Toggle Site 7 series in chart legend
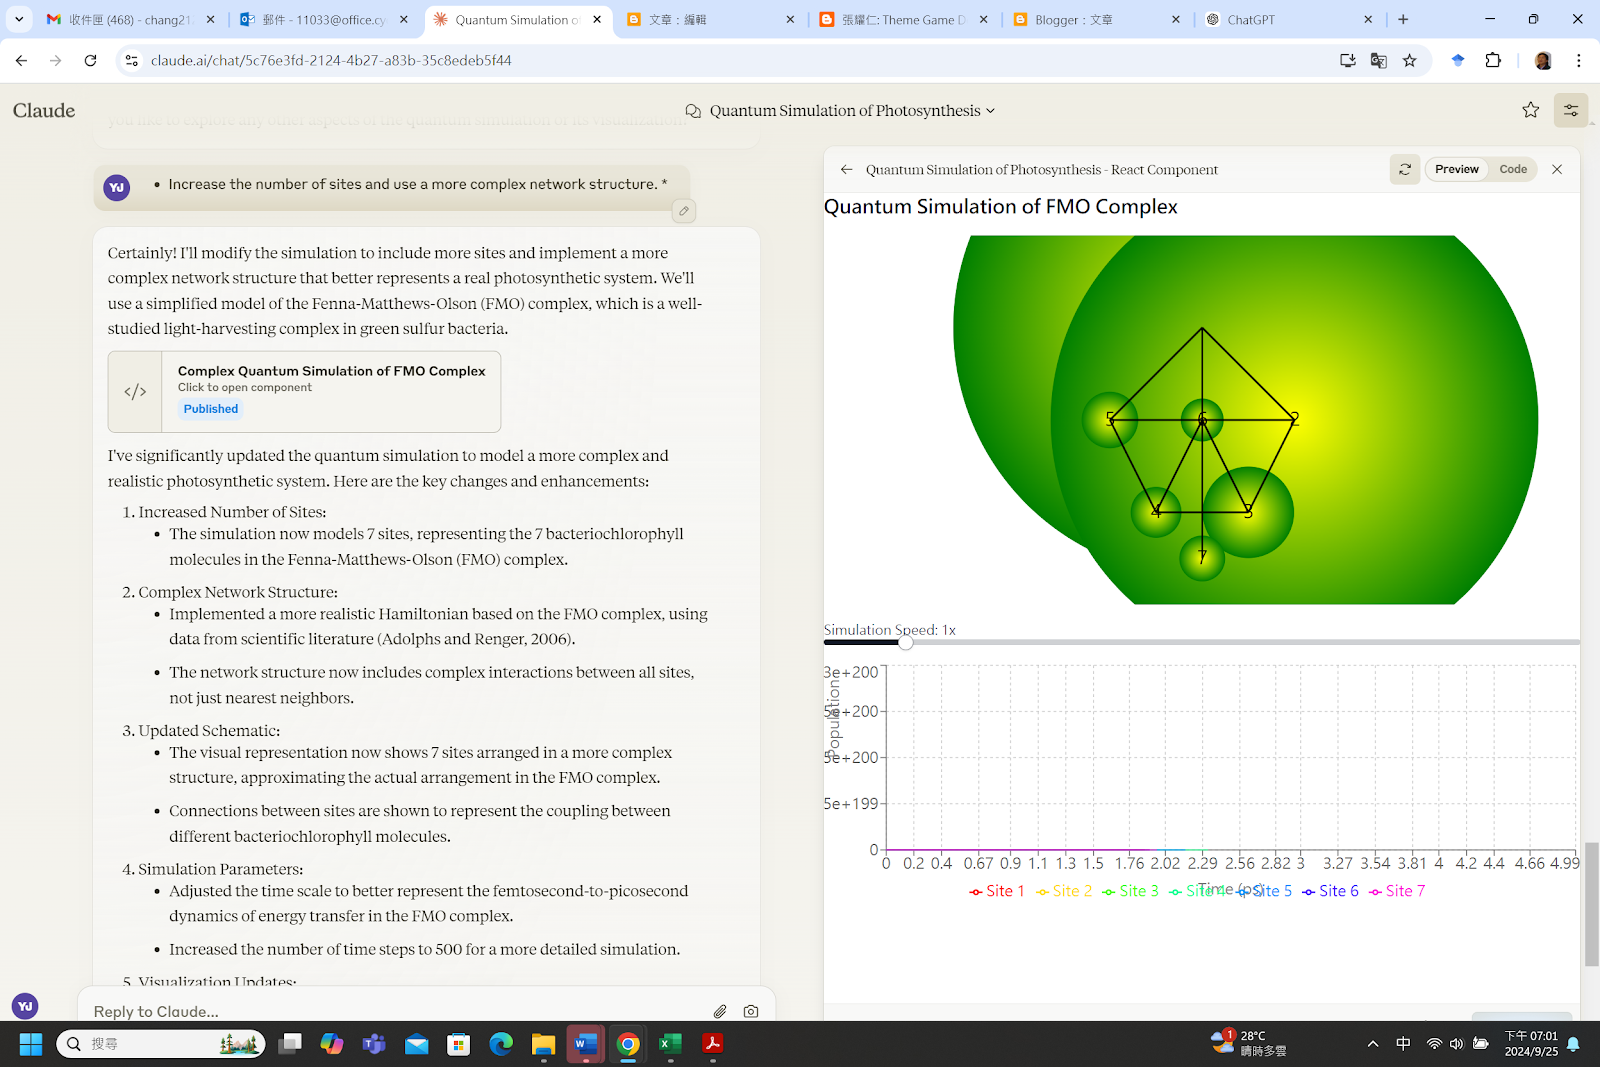 coord(1397,891)
